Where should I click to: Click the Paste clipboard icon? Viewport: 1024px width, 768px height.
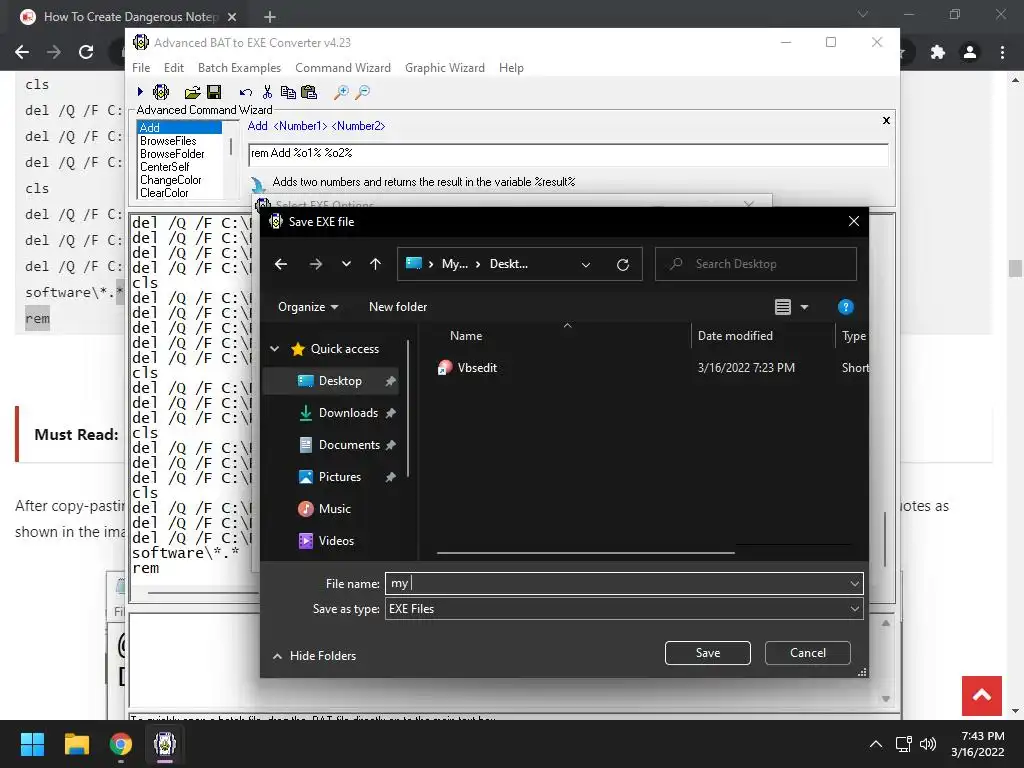(x=309, y=92)
